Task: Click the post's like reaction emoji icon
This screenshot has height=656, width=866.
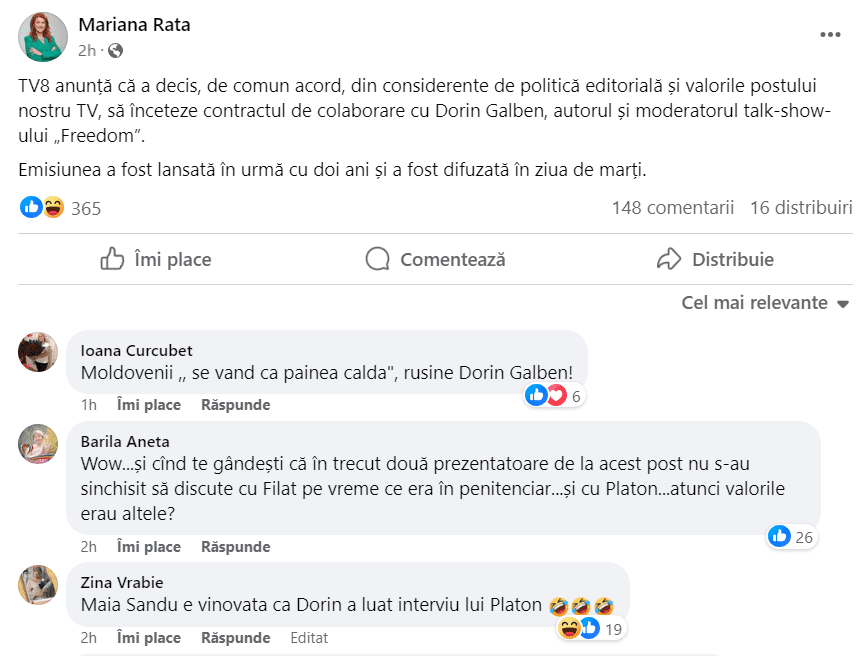Action: [31, 207]
